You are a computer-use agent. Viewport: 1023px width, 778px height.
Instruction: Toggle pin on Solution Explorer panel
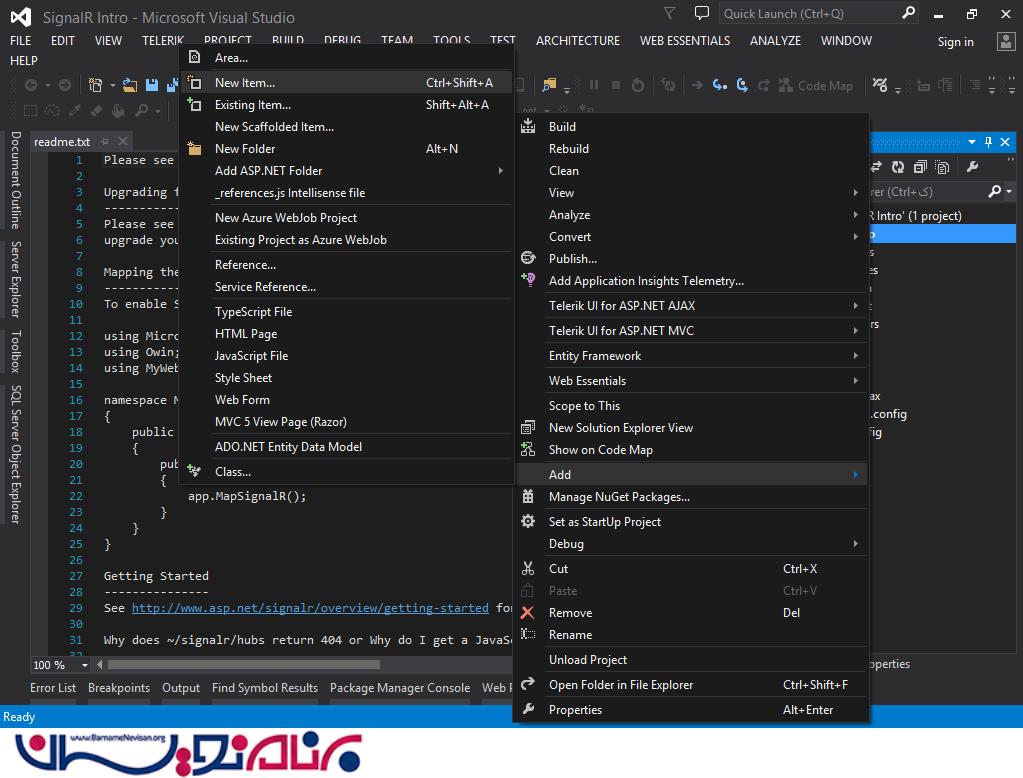(x=989, y=142)
